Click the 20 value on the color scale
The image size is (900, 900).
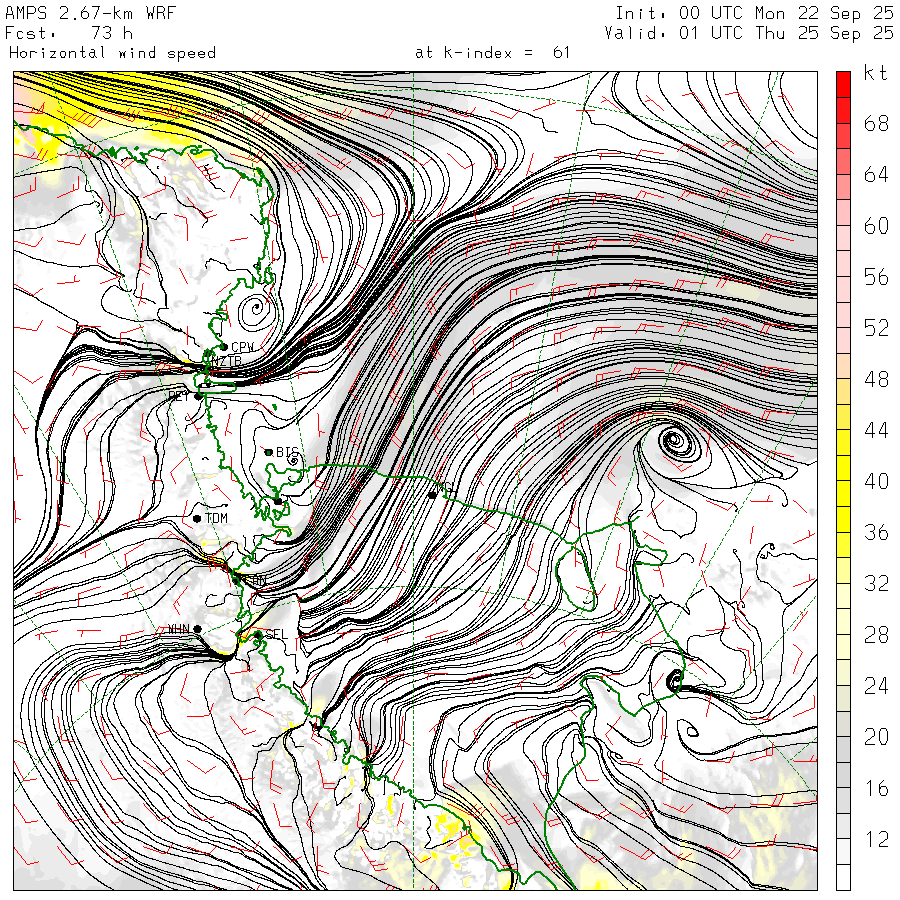tap(876, 738)
